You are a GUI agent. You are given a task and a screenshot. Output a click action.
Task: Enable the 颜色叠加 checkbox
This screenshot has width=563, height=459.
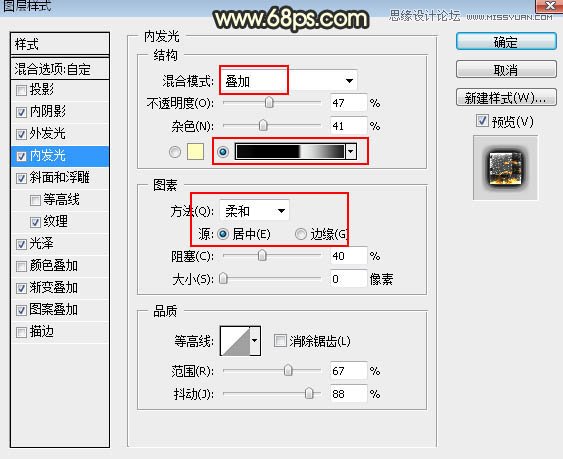pos(21,266)
